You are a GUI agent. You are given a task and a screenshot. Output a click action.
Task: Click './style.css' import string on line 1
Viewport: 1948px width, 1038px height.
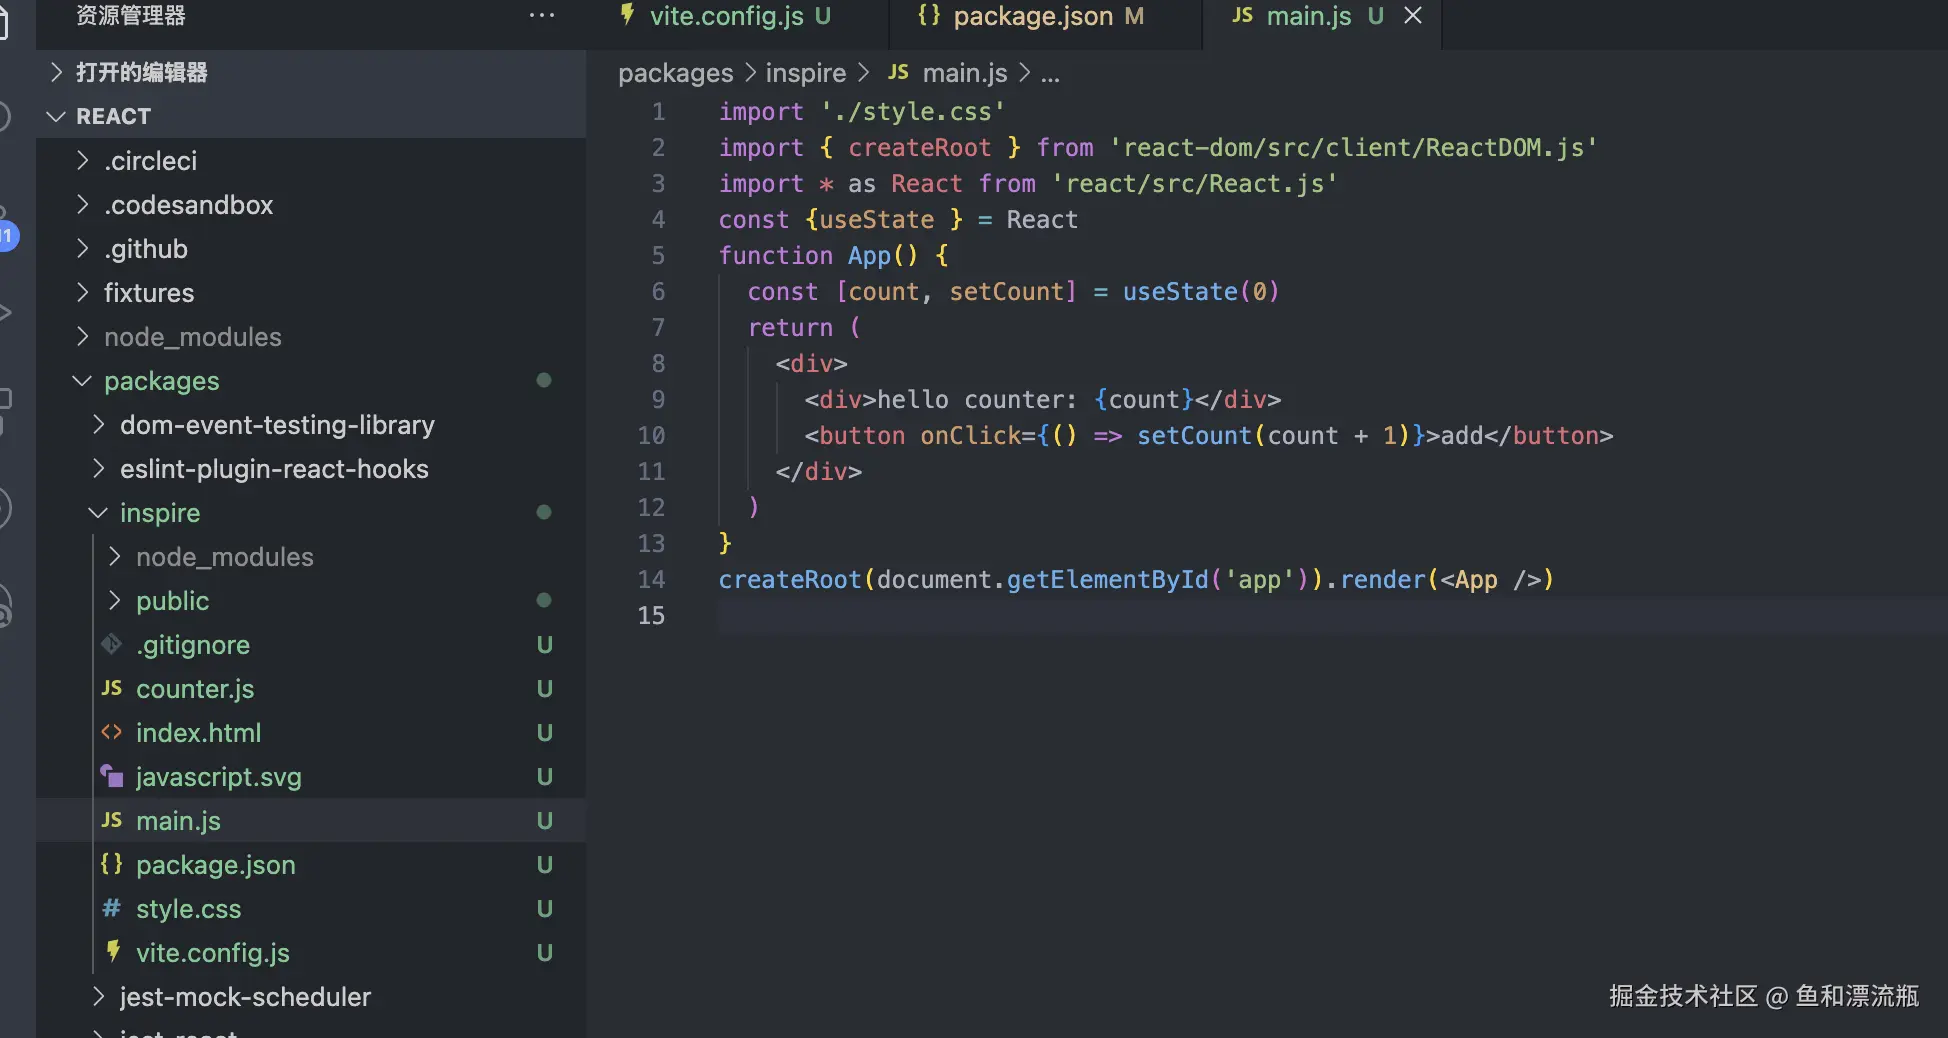[913, 112]
